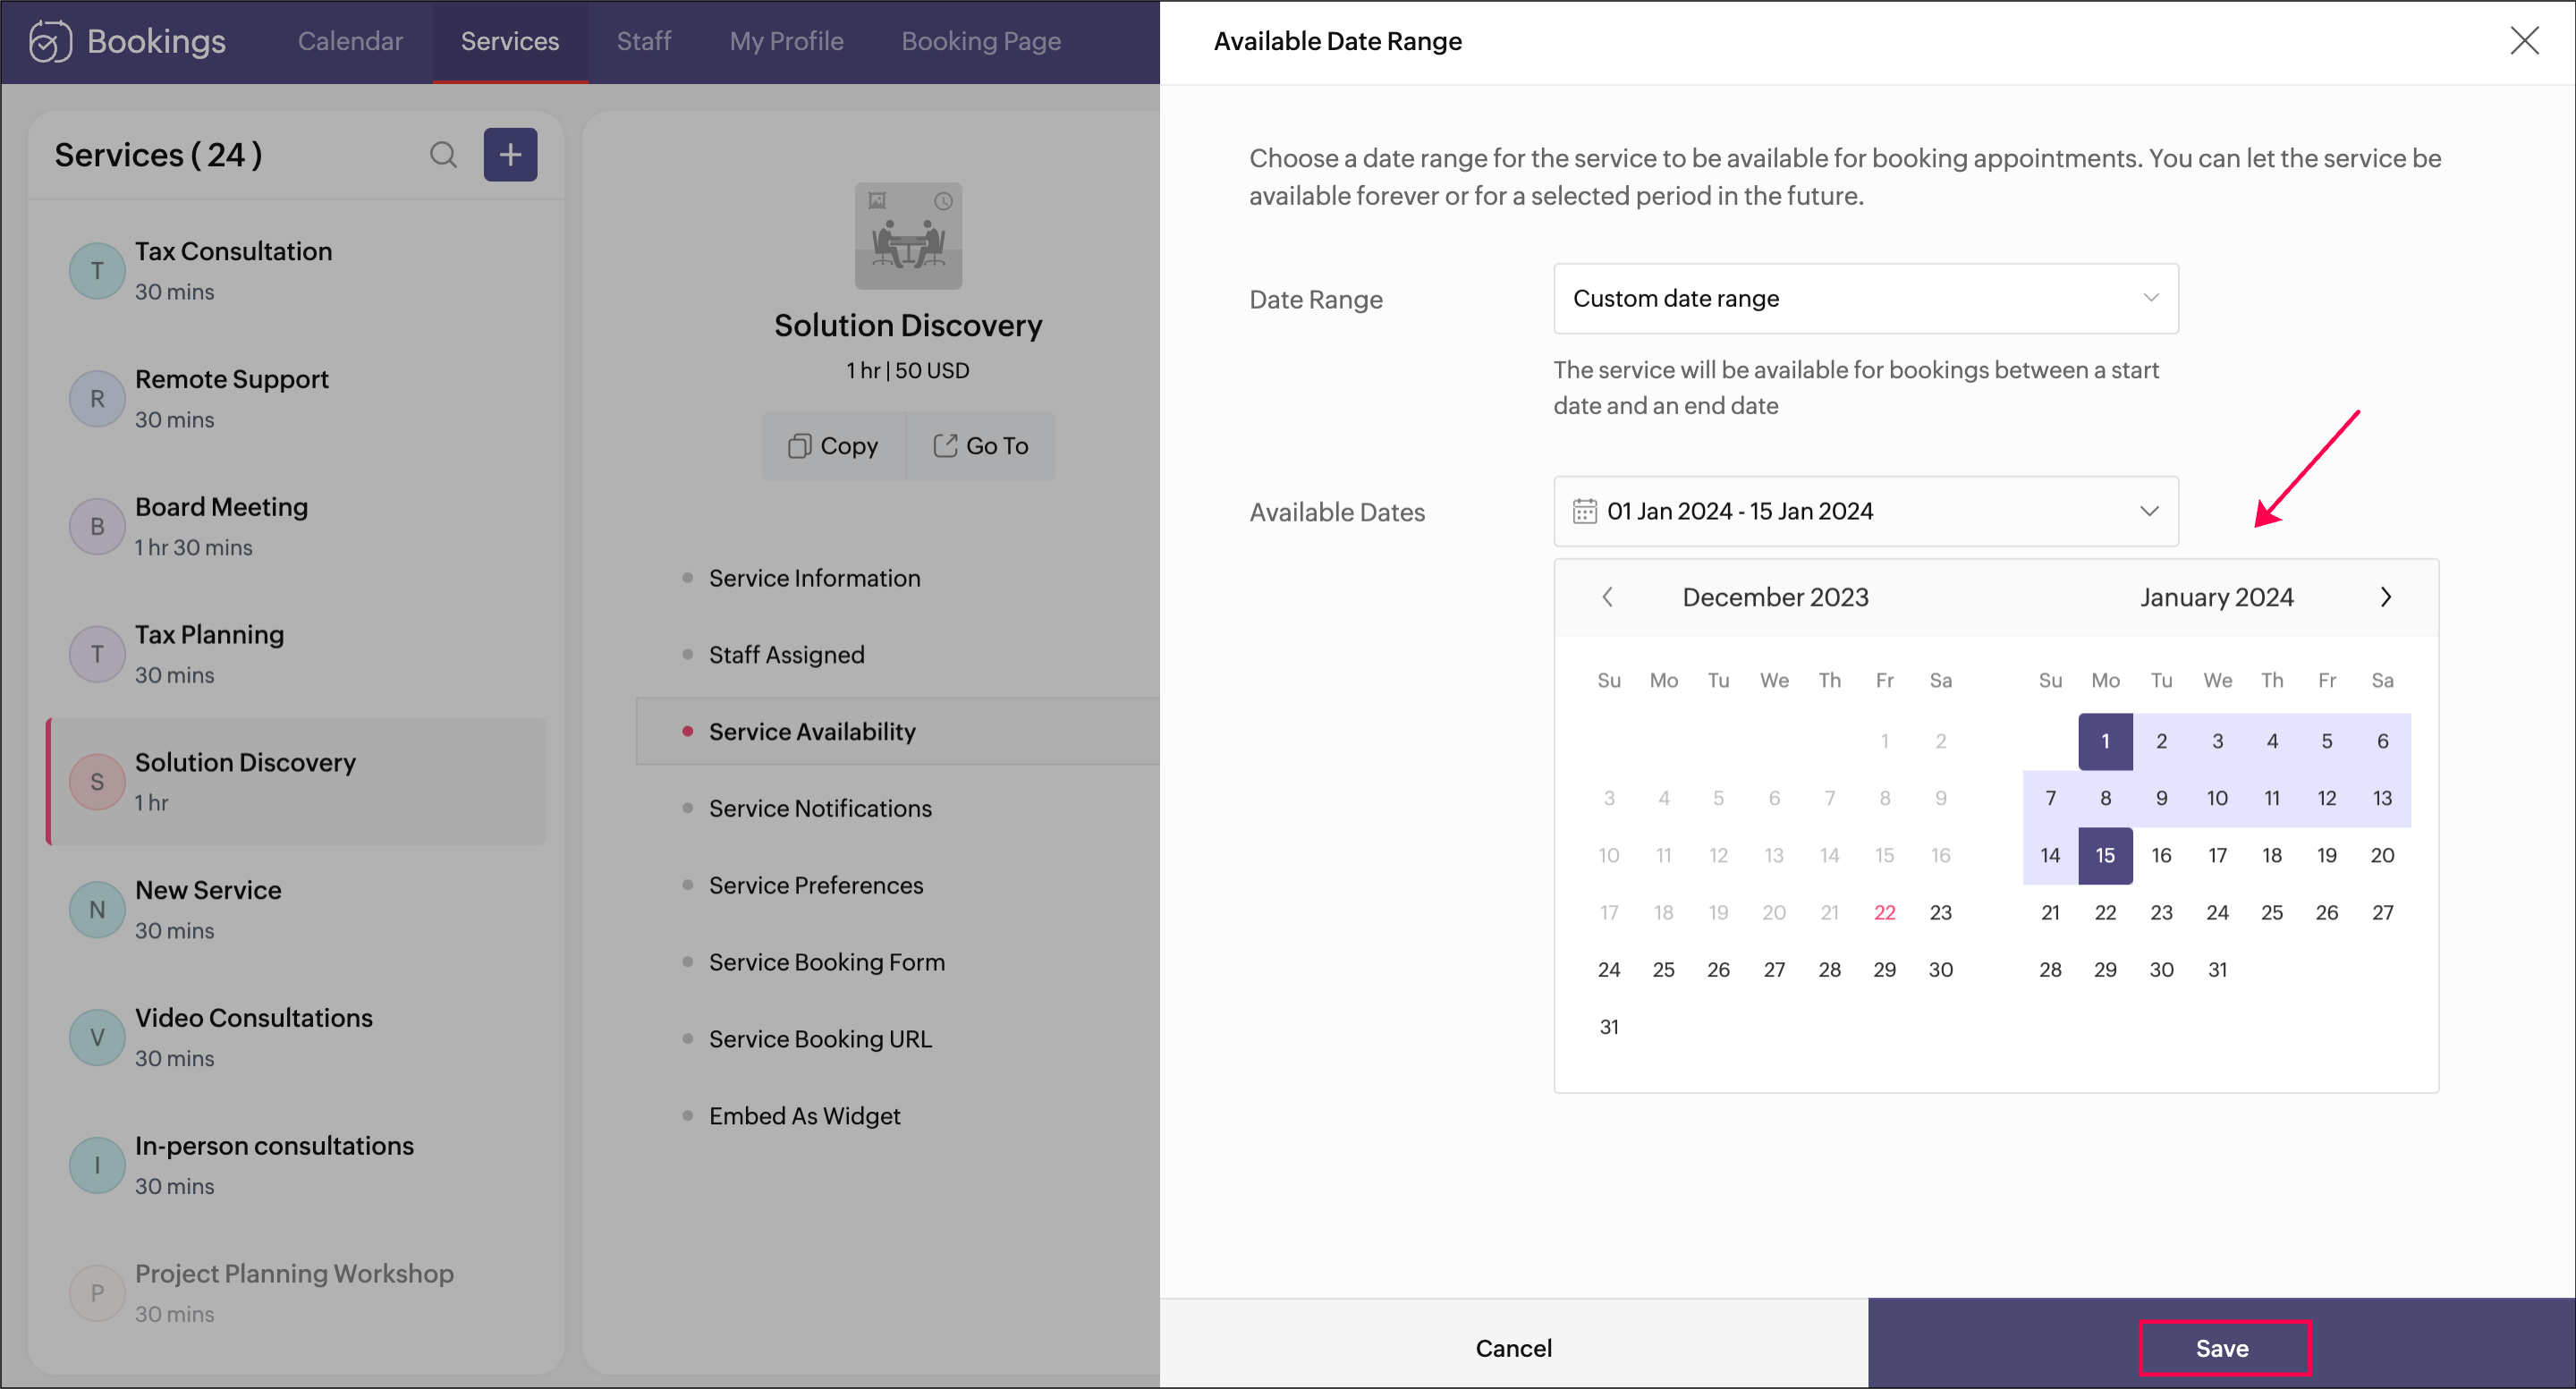The width and height of the screenshot is (2576, 1389).
Task: Open Service Booking Form section
Action: point(827,962)
